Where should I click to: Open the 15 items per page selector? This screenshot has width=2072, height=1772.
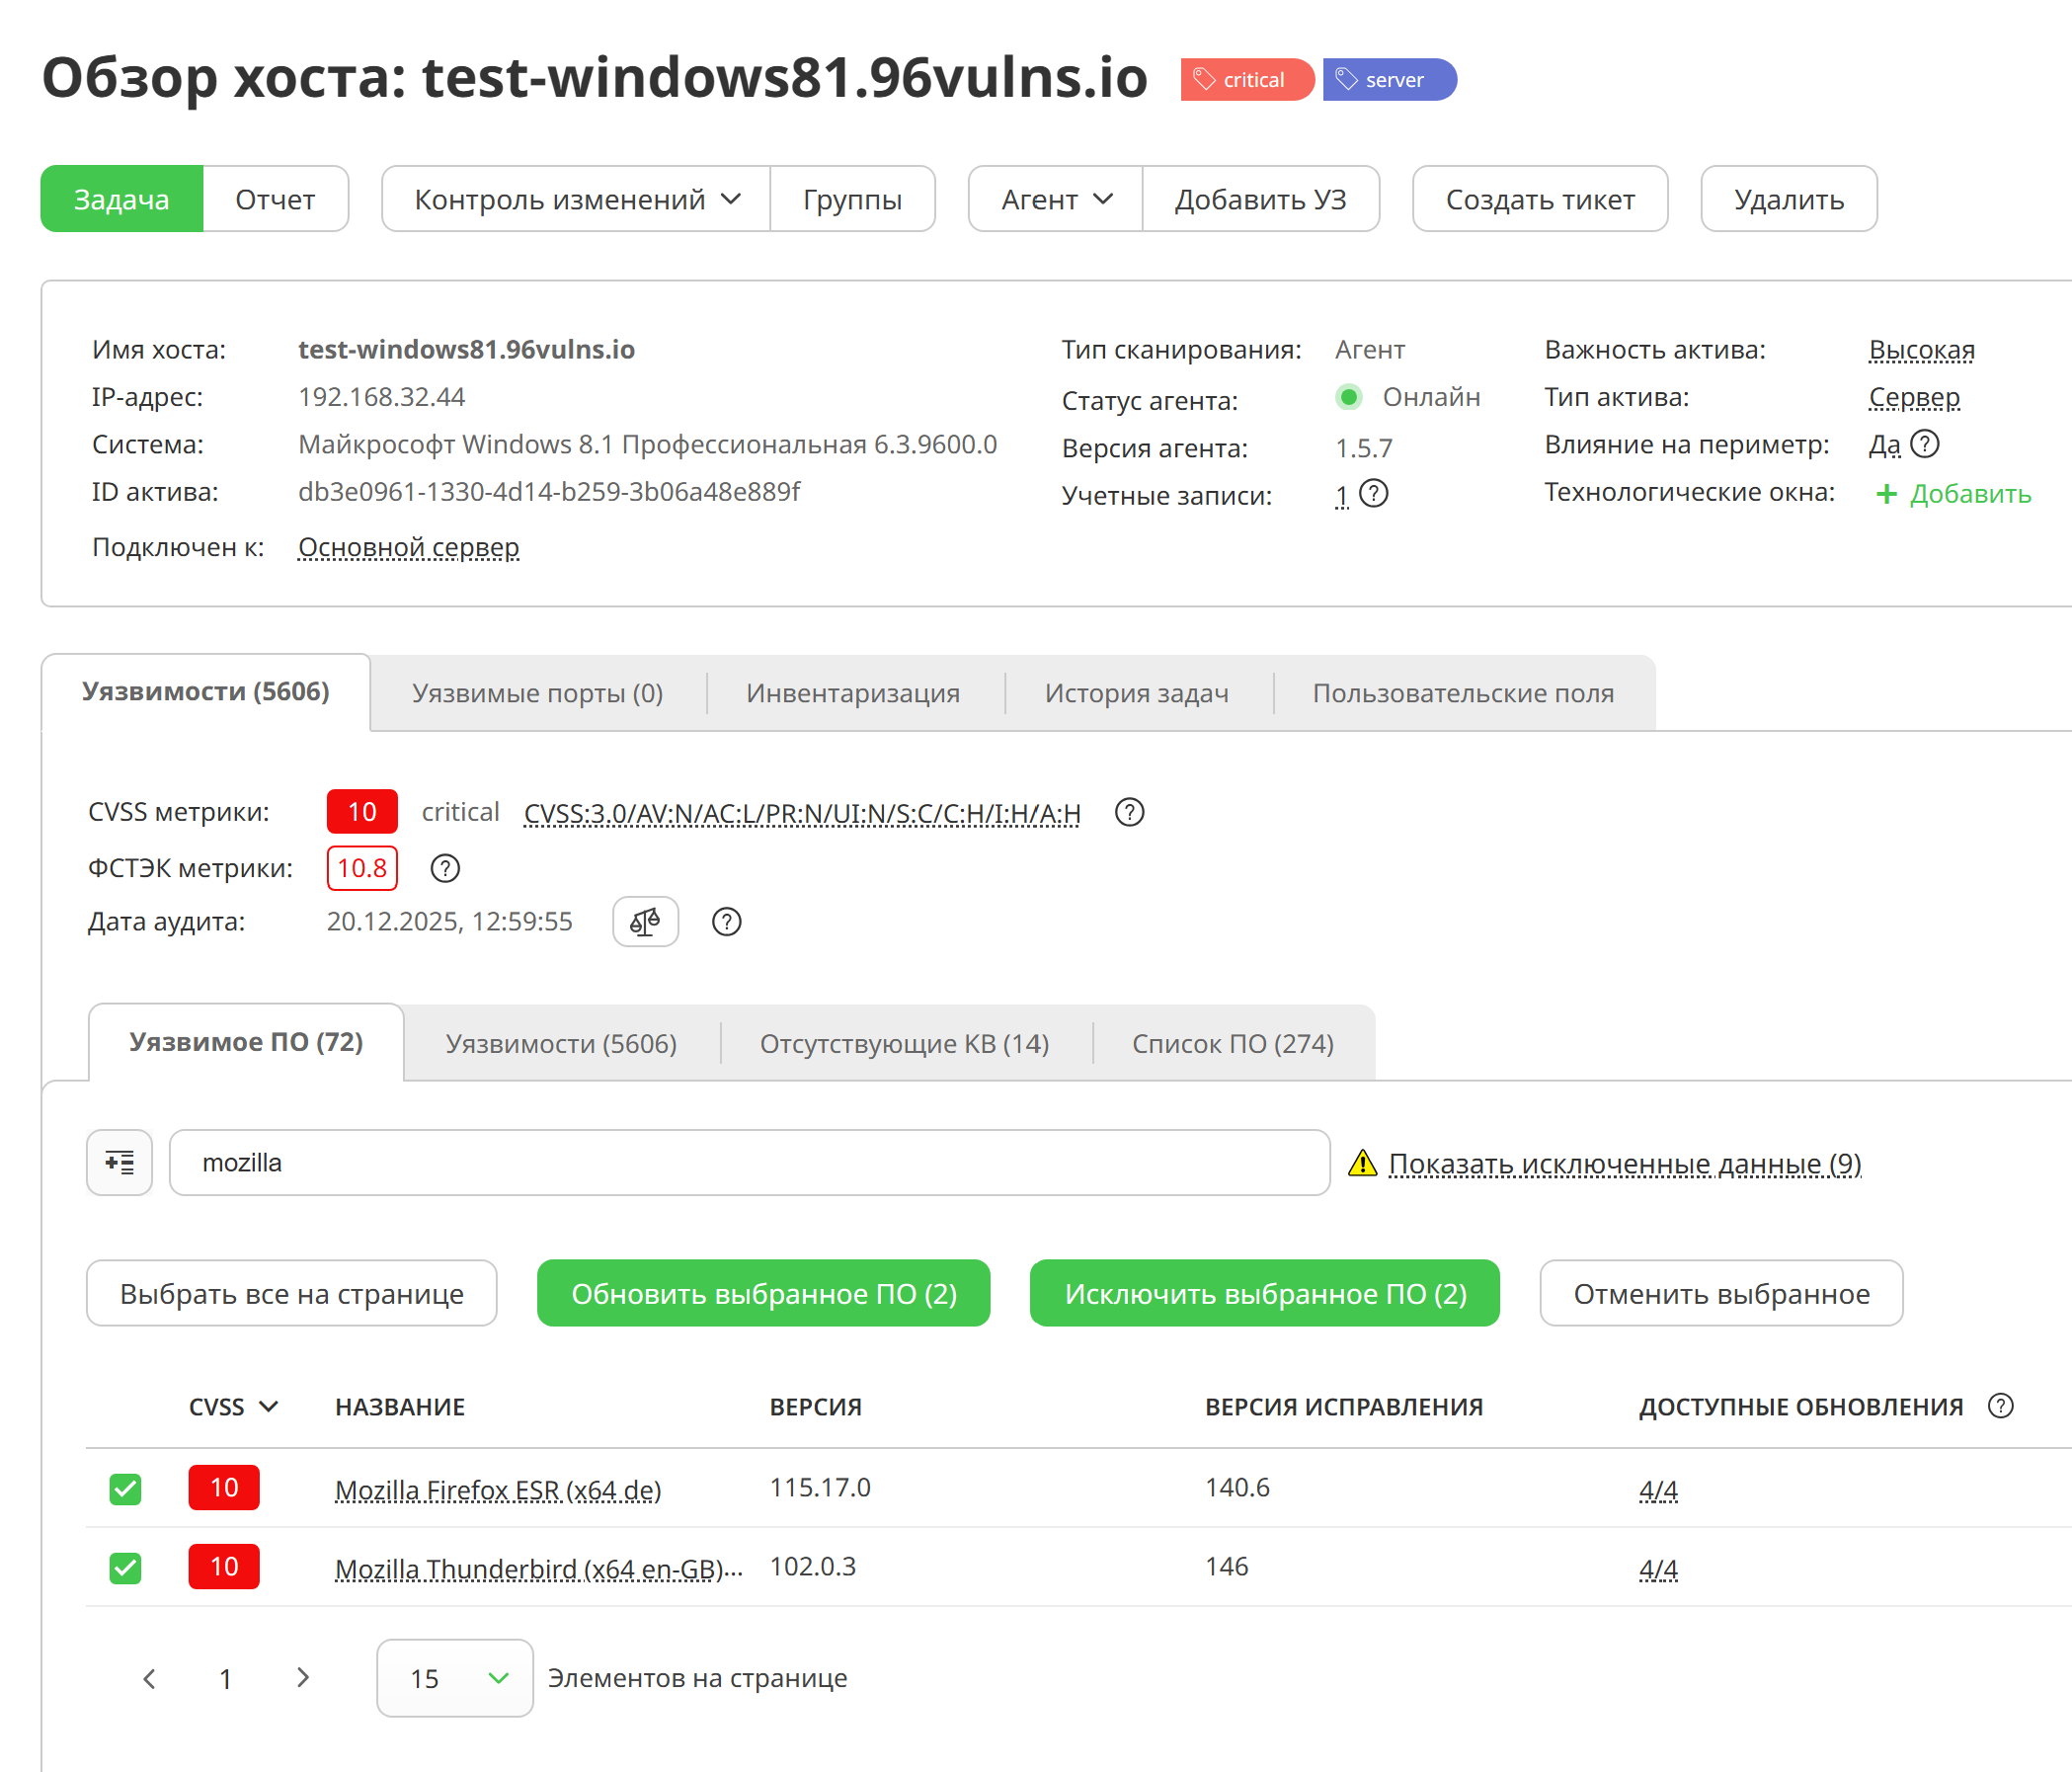[455, 1678]
